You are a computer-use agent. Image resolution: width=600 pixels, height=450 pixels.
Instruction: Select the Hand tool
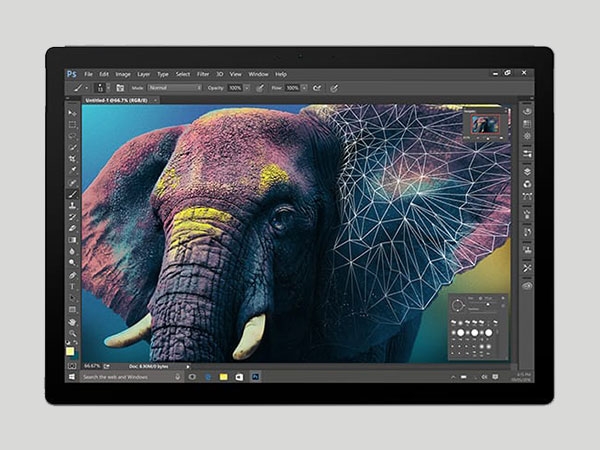coord(72,322)
